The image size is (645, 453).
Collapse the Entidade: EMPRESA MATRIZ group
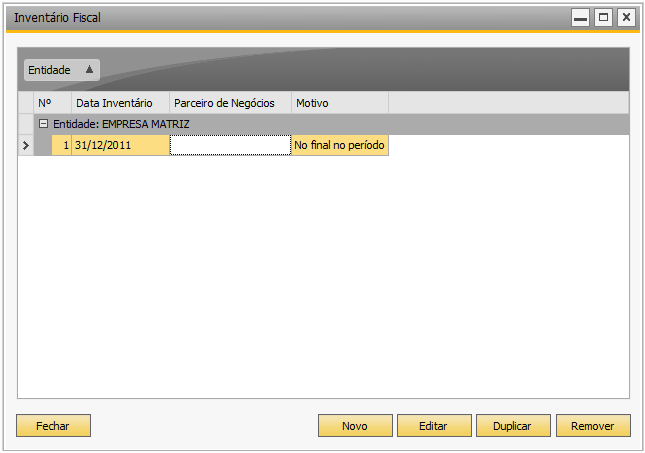(43, 123)
